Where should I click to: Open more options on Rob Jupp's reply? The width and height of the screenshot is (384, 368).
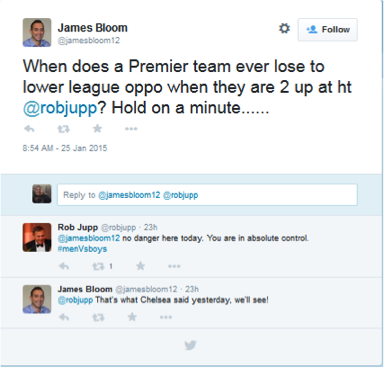coord(174,266)
